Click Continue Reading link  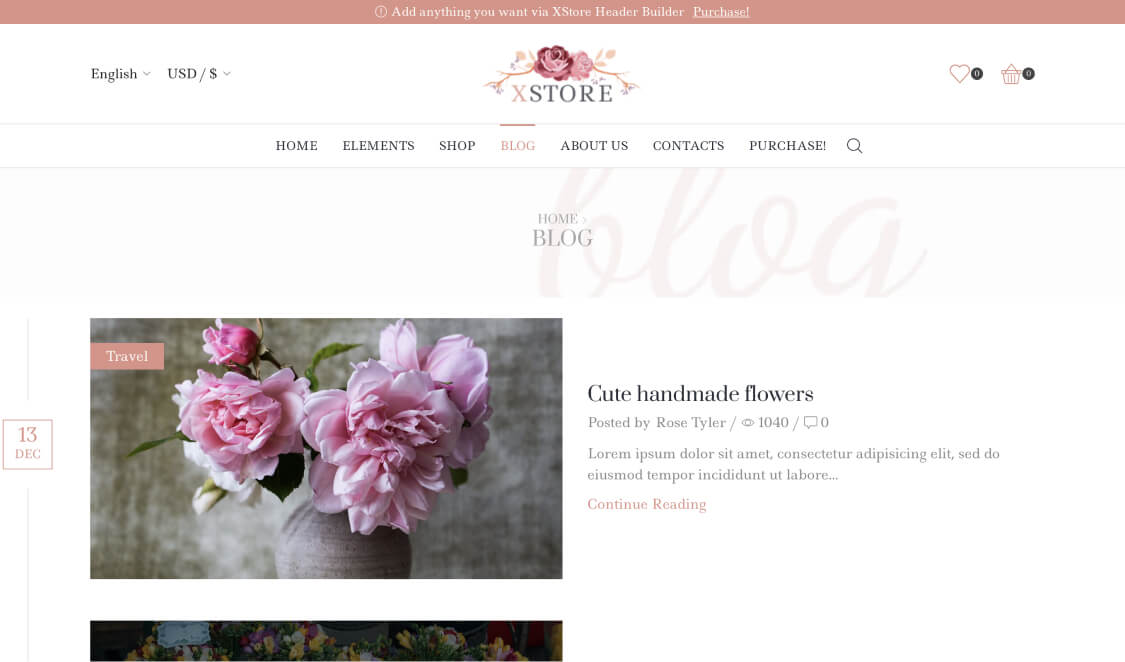646,504
